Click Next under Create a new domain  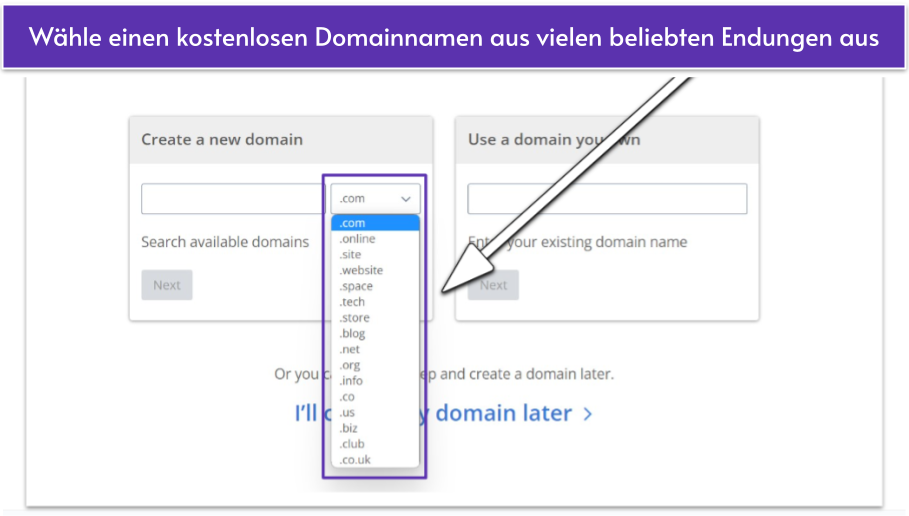coord(167,285)
